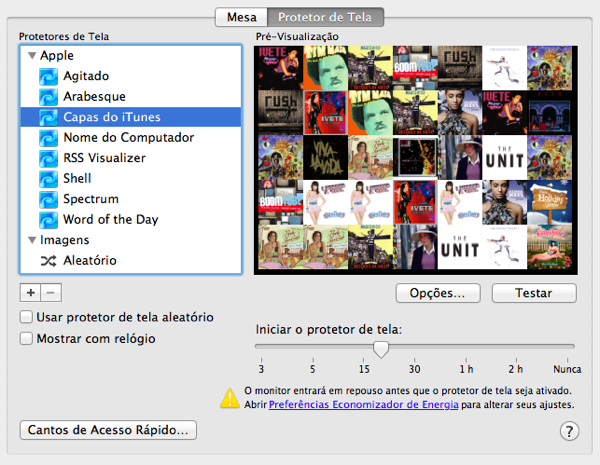Open Cantos de Acesso Rápido...
Image resolution: width=600 pixels, height=465 pixels.
[108, 430]
